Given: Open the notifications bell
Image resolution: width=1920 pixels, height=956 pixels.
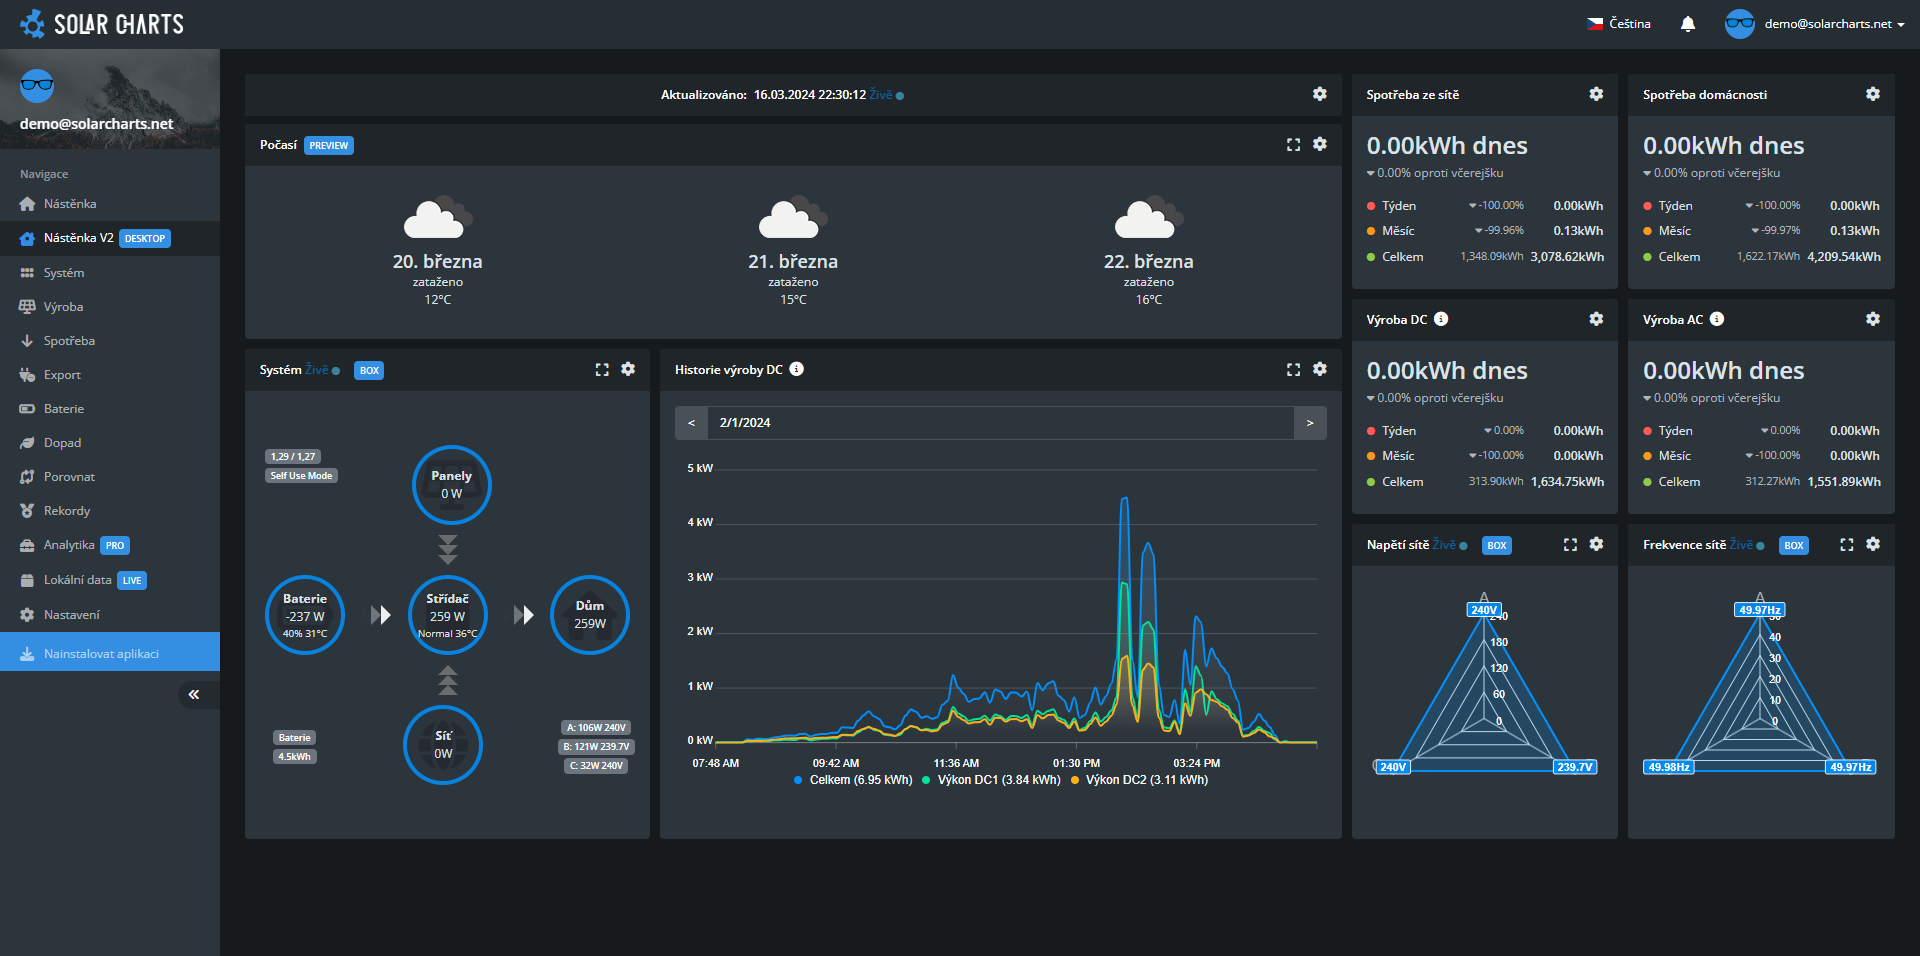Looking at the screenshot, I should coord(1688,24).
